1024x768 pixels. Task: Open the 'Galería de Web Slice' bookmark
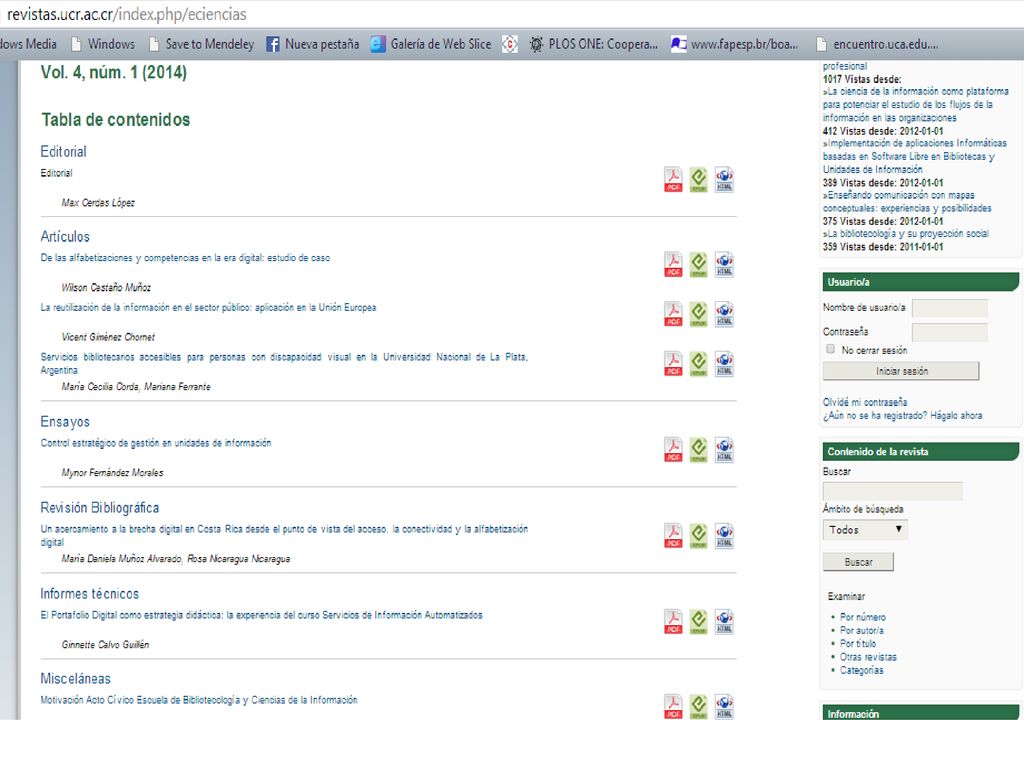coord(431,44)
